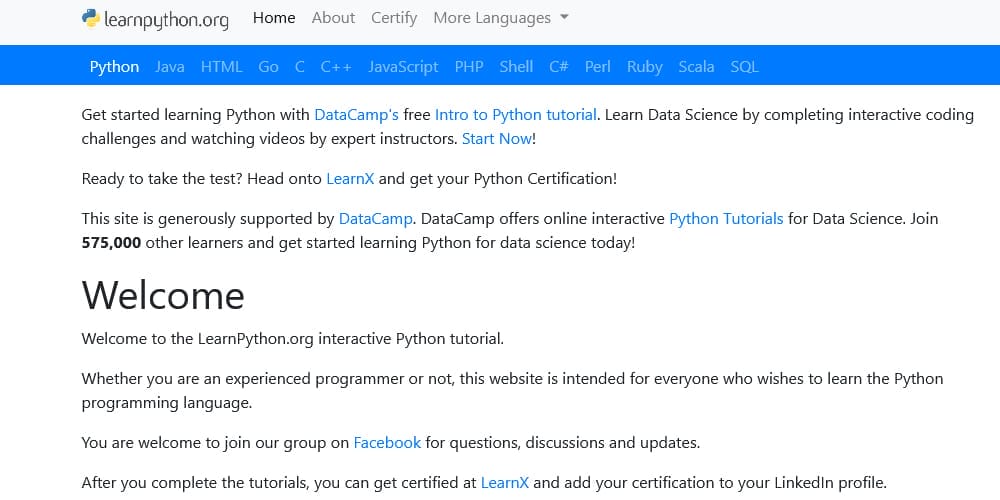Expand the More Languages dropdown
This screenshot has height=500, width=1000.
[501, 18]
